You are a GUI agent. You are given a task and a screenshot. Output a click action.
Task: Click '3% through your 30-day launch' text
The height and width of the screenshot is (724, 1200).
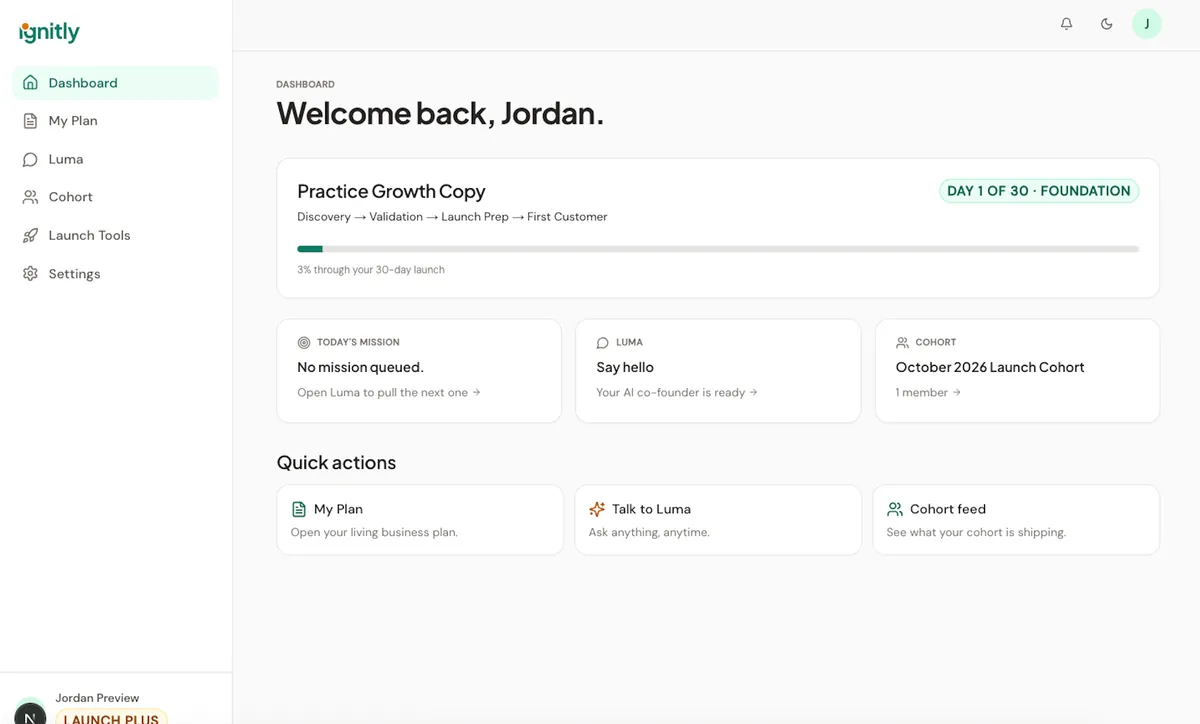coord(371,270)
